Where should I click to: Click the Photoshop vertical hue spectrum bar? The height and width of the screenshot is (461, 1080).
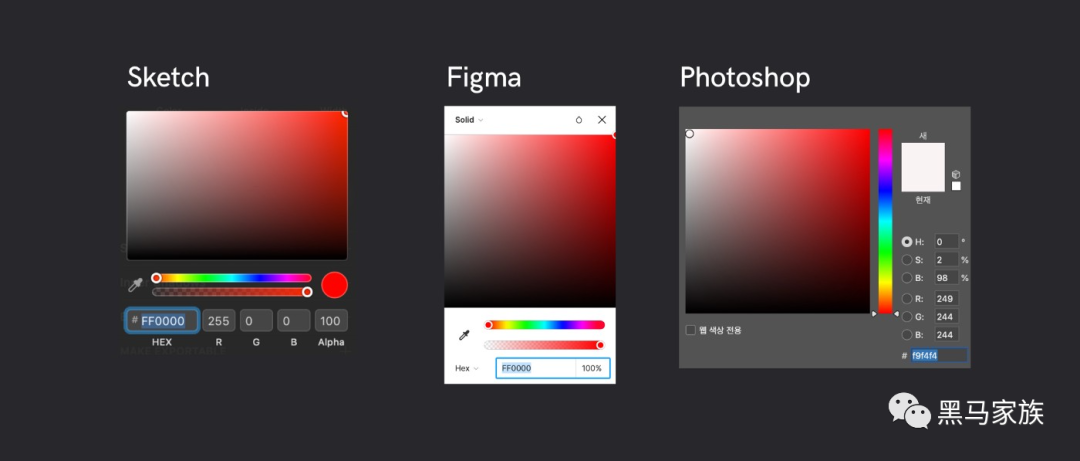[x=885, y=221]
